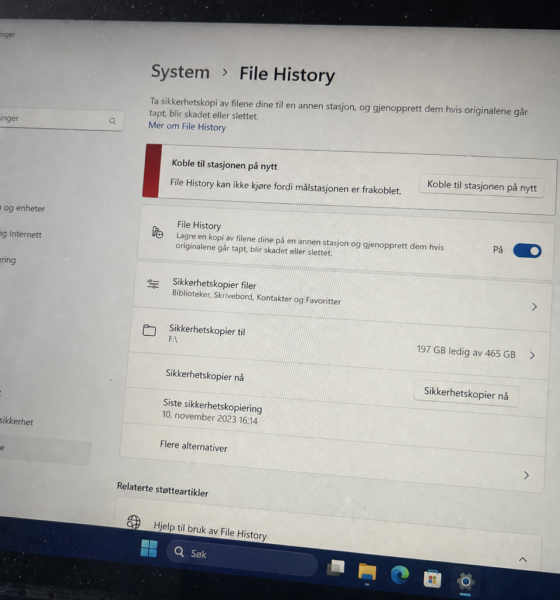Select the 'og enheter' sidebar item

(x=23, y=208)
